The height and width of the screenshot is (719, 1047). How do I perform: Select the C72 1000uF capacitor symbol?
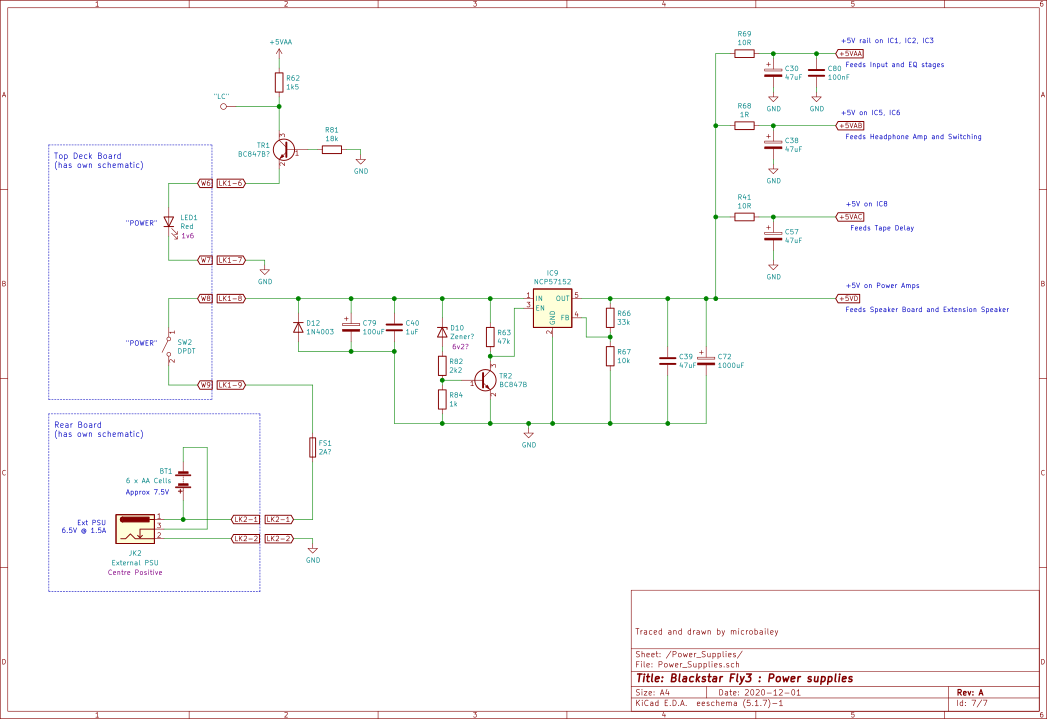706,361
